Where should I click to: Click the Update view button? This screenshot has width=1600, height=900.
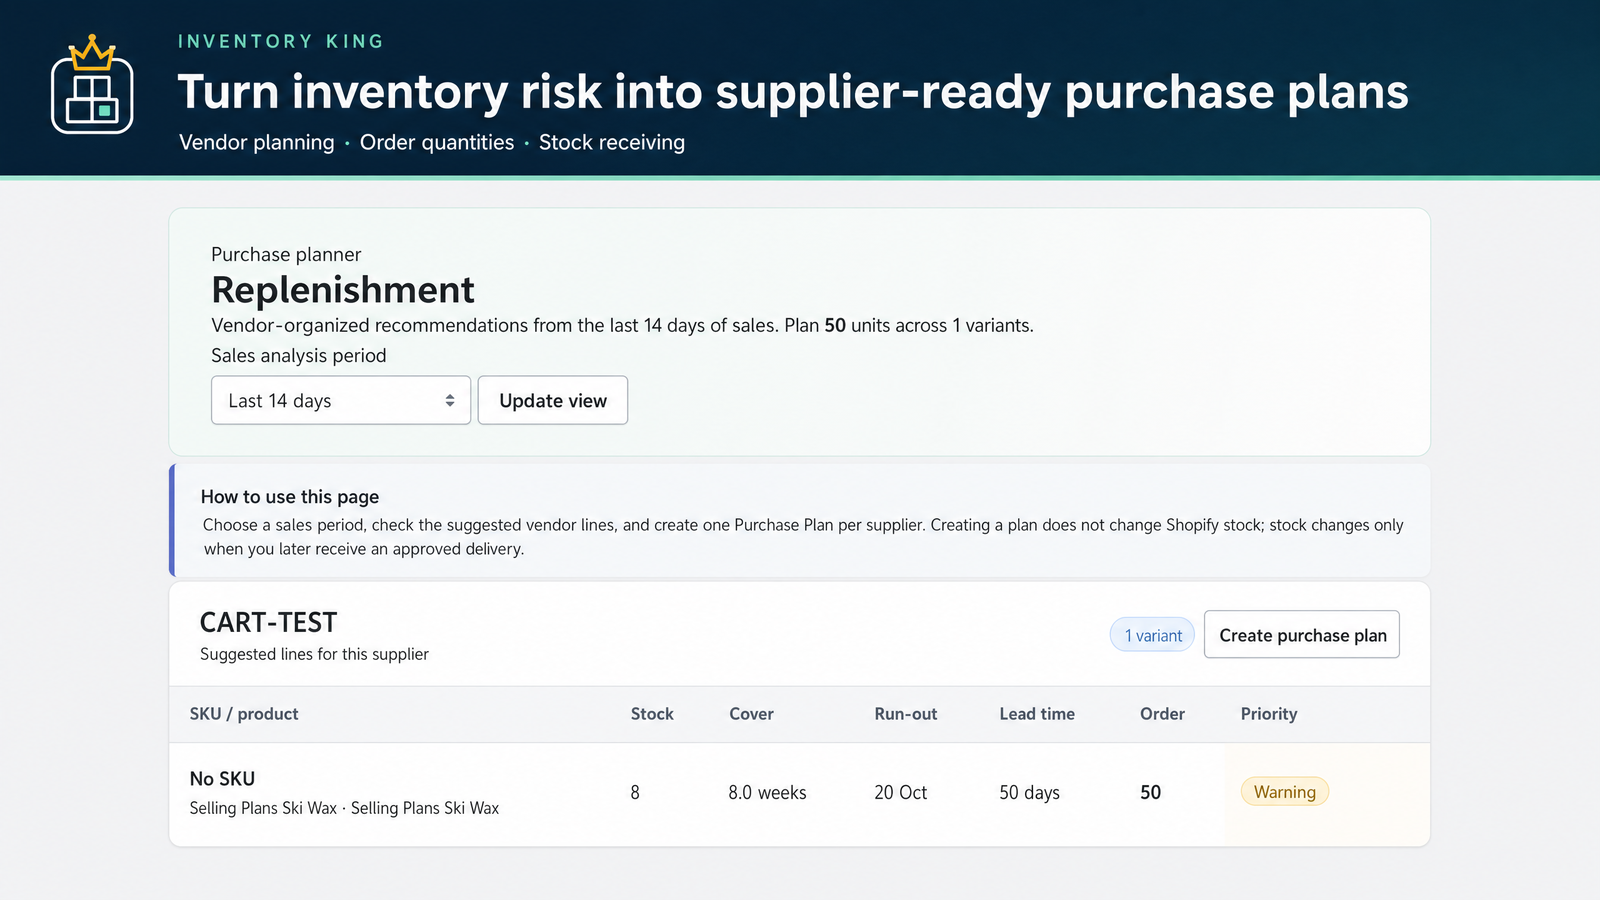click(x=553, y=400)
